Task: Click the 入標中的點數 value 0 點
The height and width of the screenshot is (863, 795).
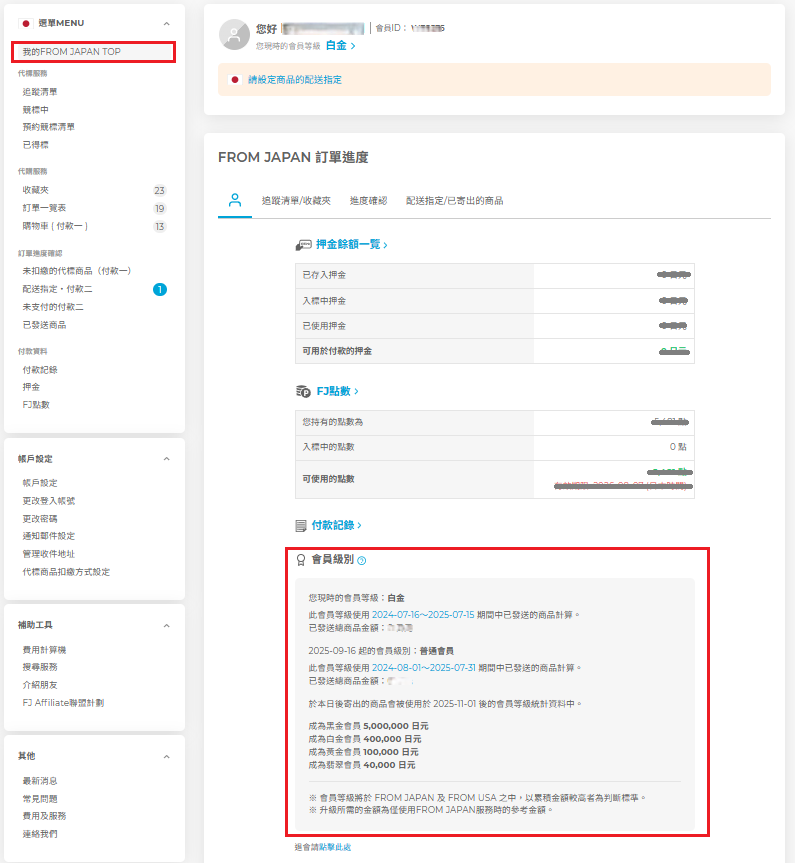Action: [x=678, y=447]
